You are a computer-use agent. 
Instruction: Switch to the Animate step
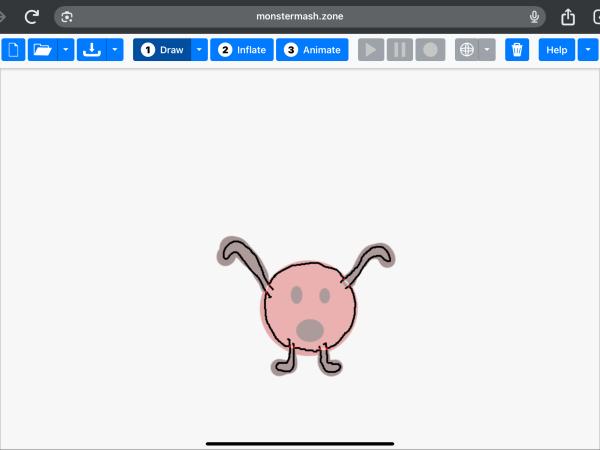coord(312,50)
